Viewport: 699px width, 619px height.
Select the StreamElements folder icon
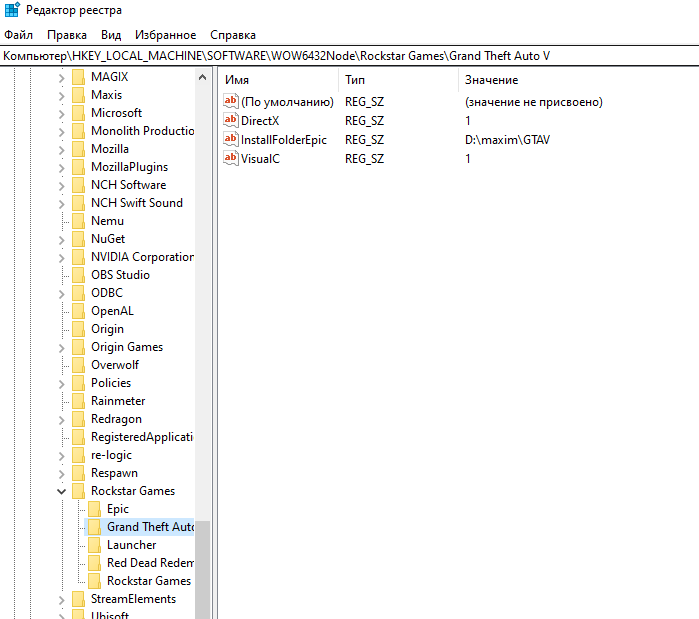click(x=78, y=599)
